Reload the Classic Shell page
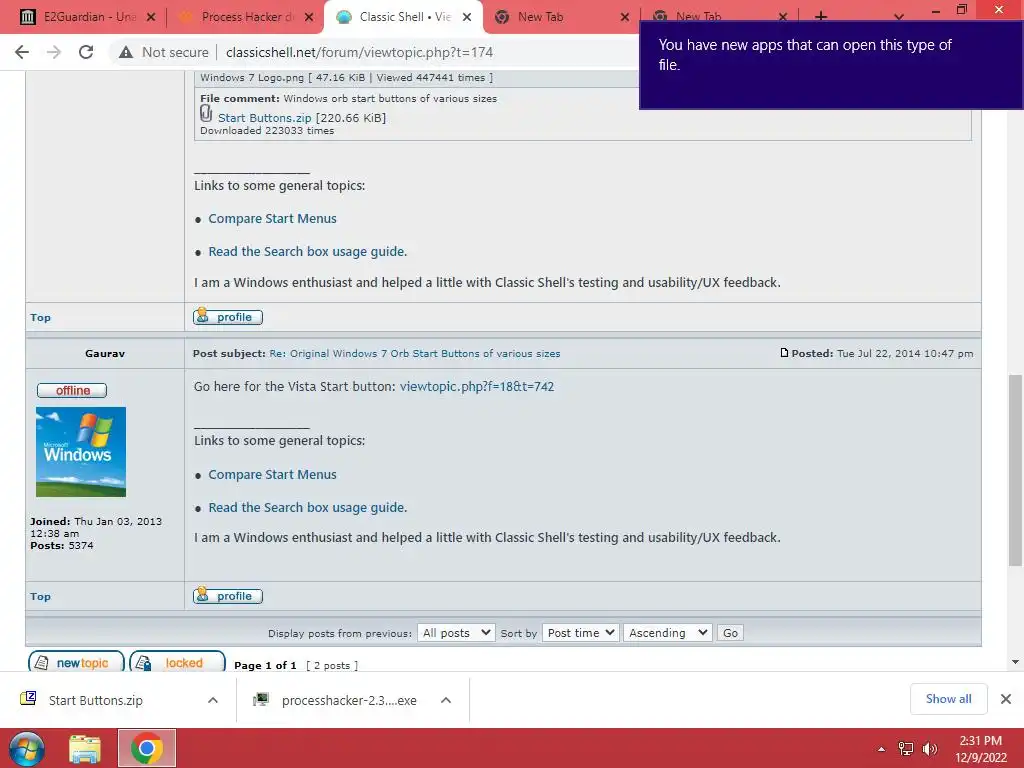This screenshot has height=768, width=1024. click(x=86, y=52)
